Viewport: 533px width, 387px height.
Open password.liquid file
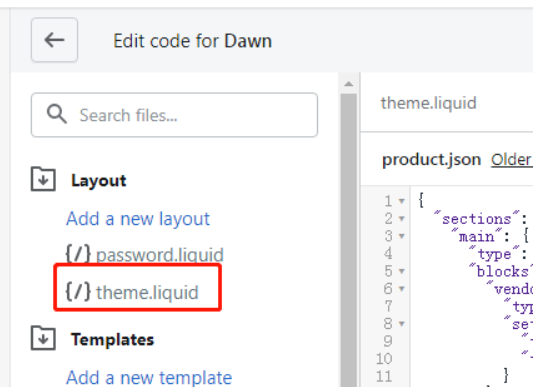(x=160, y=255)
